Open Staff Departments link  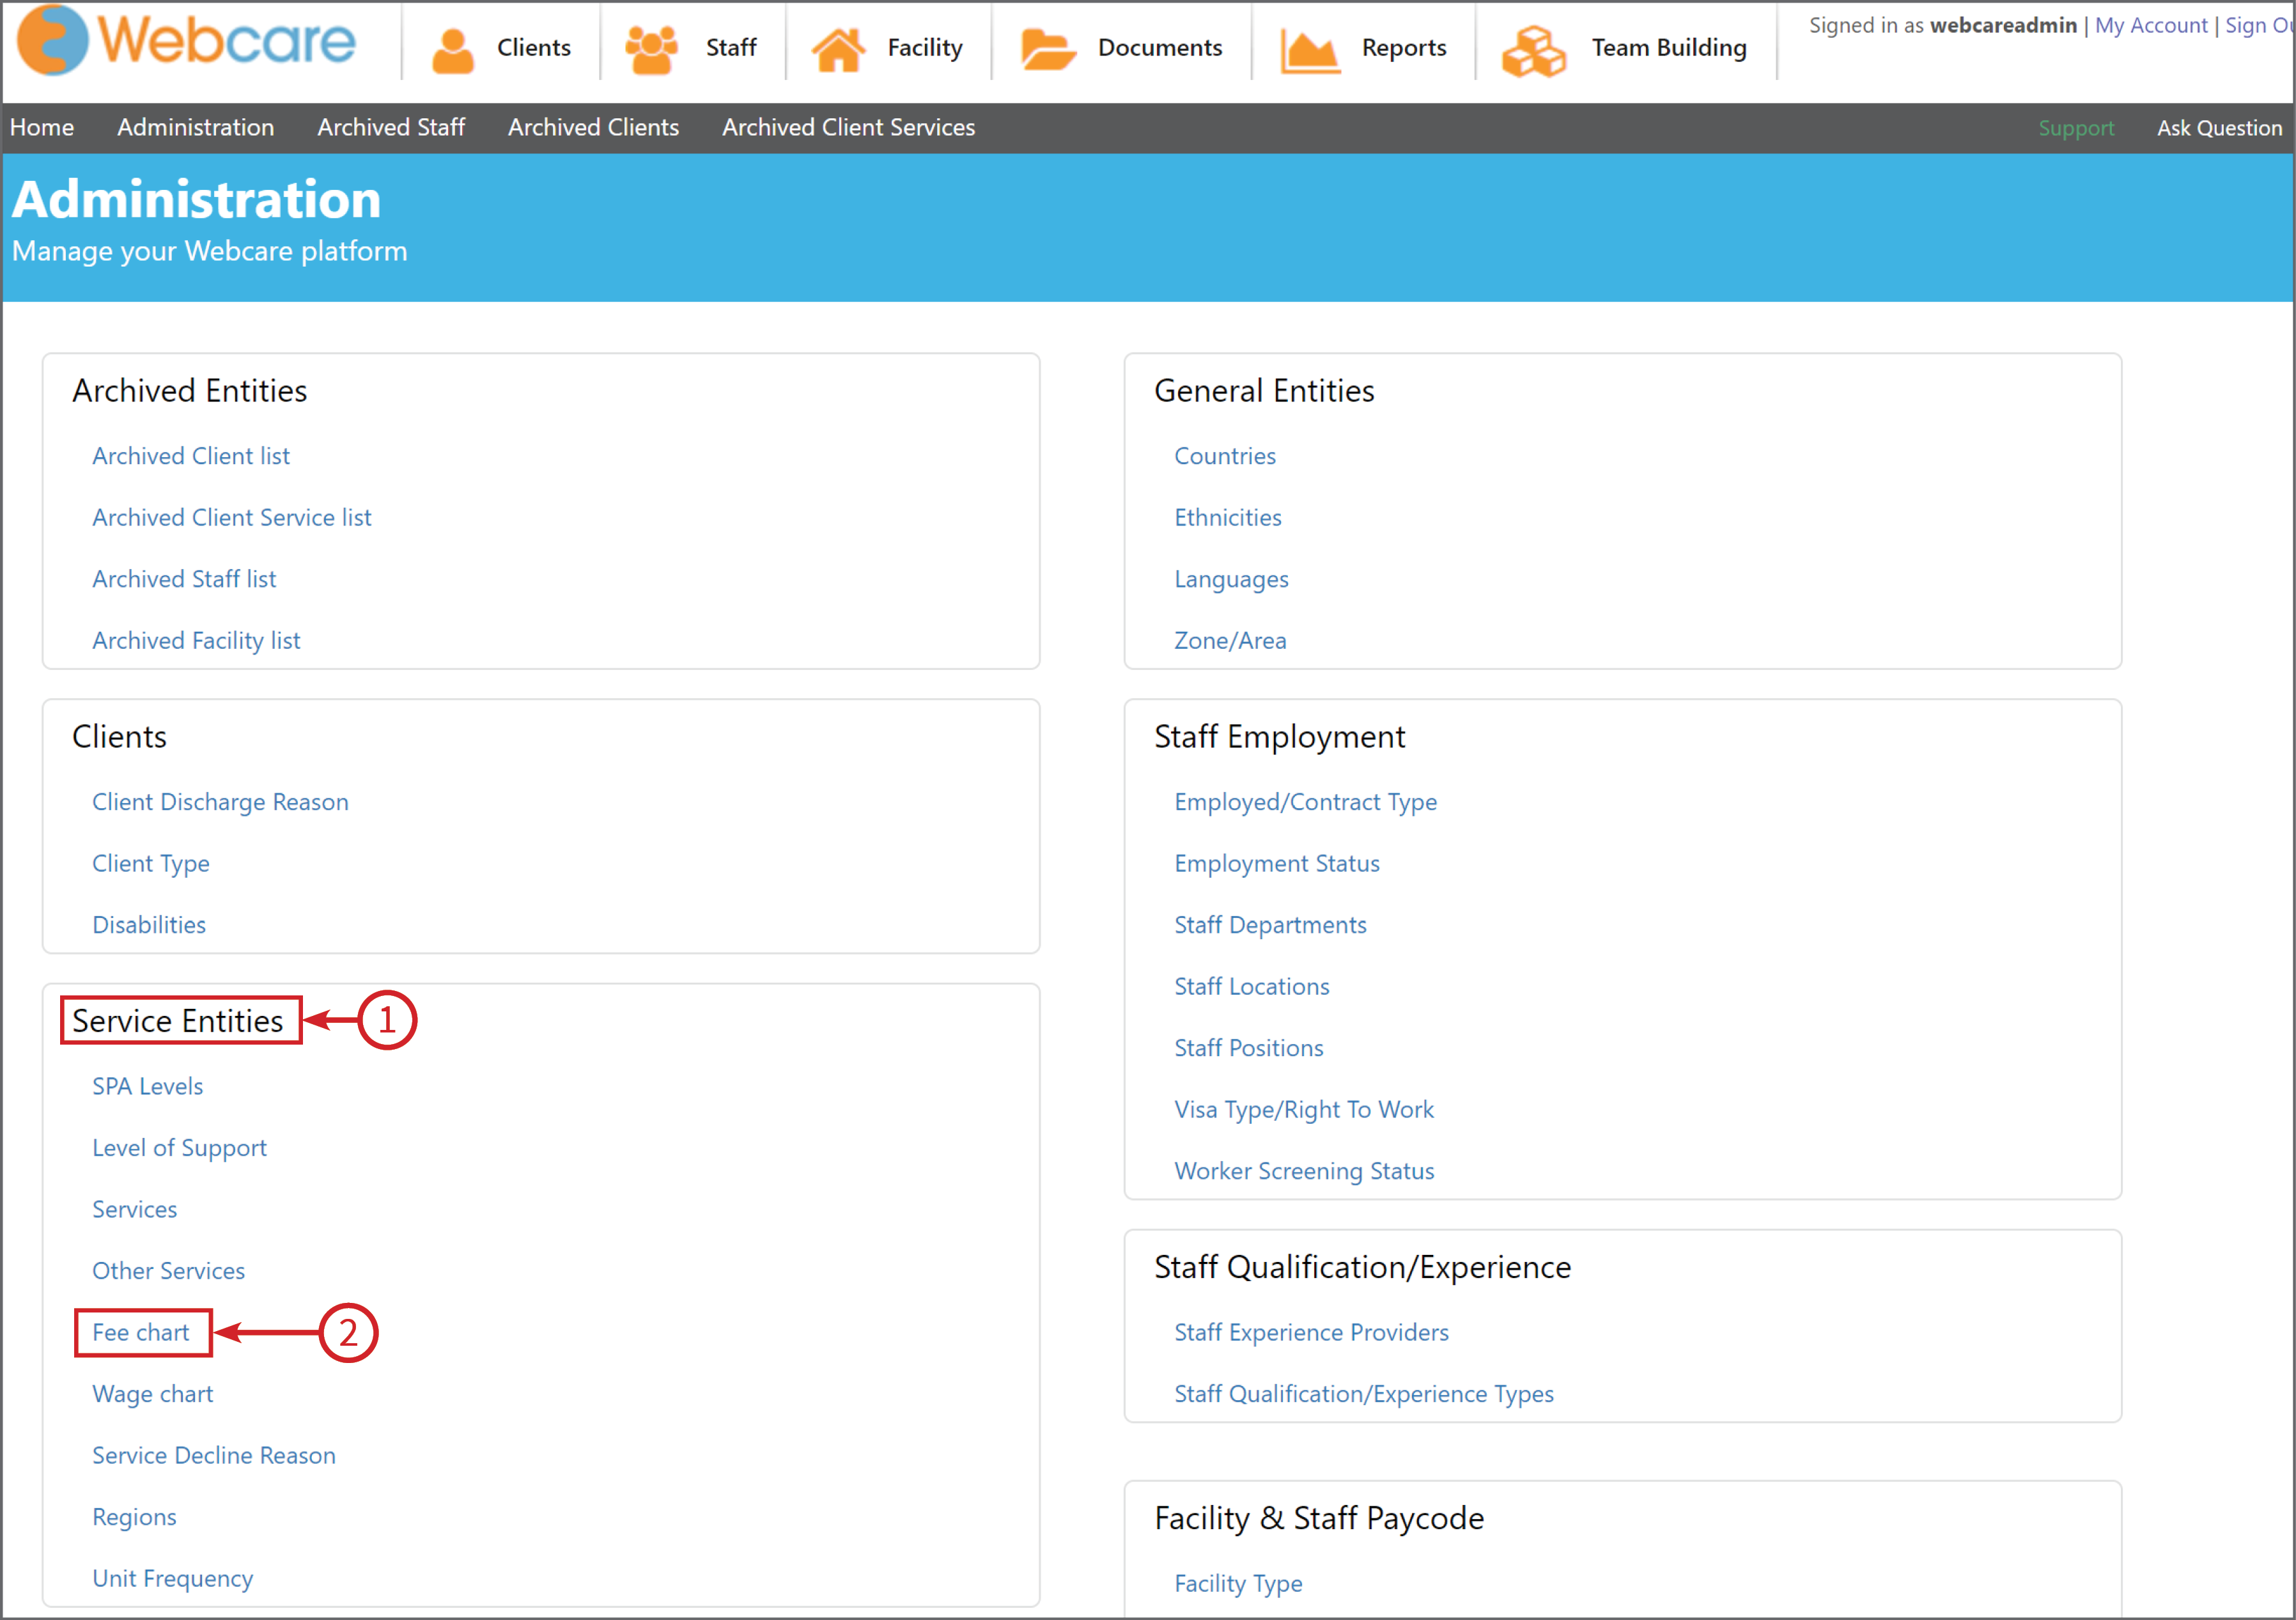tap(1270, 925)
